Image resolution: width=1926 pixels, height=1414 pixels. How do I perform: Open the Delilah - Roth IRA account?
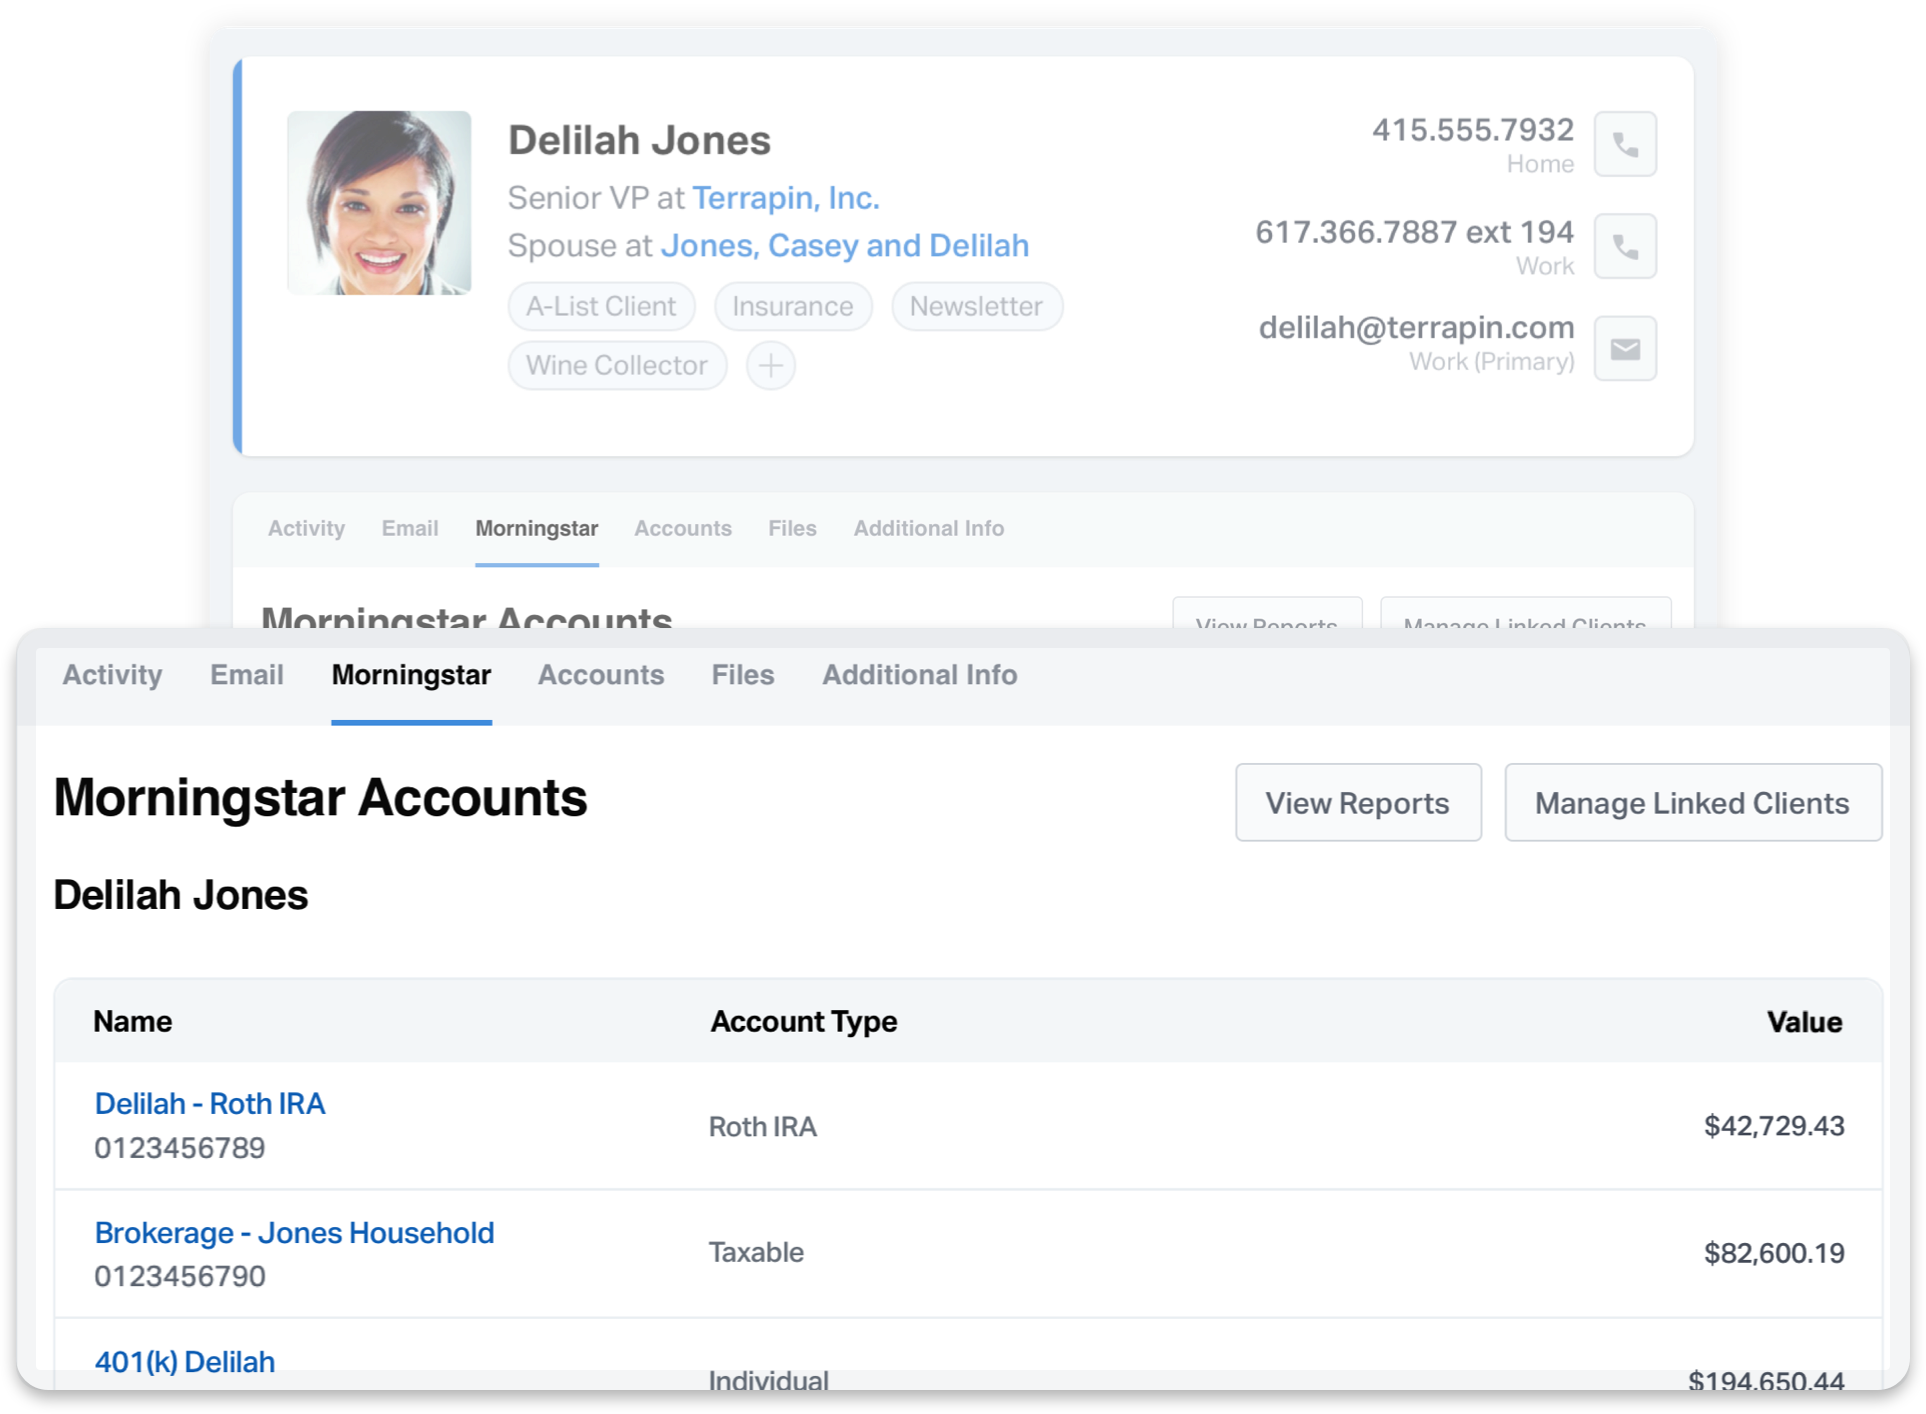(x=209, y=1103)
